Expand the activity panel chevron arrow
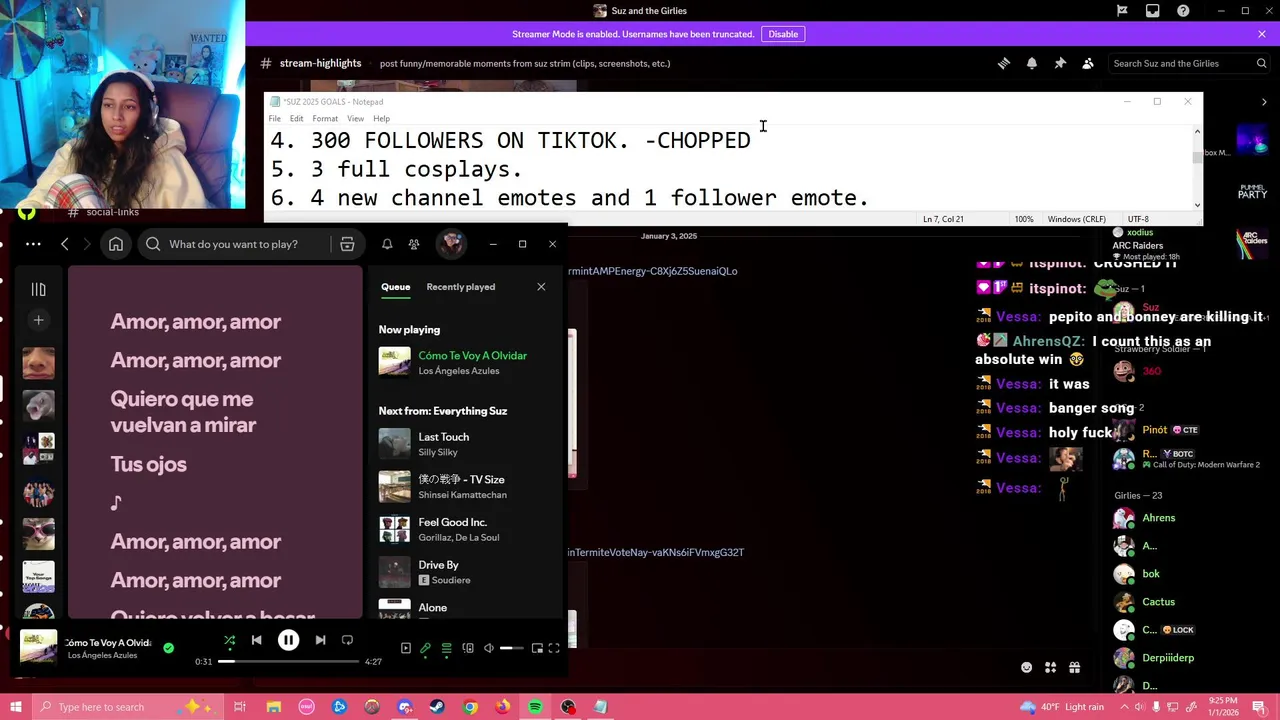 [x=1264, y=102]
